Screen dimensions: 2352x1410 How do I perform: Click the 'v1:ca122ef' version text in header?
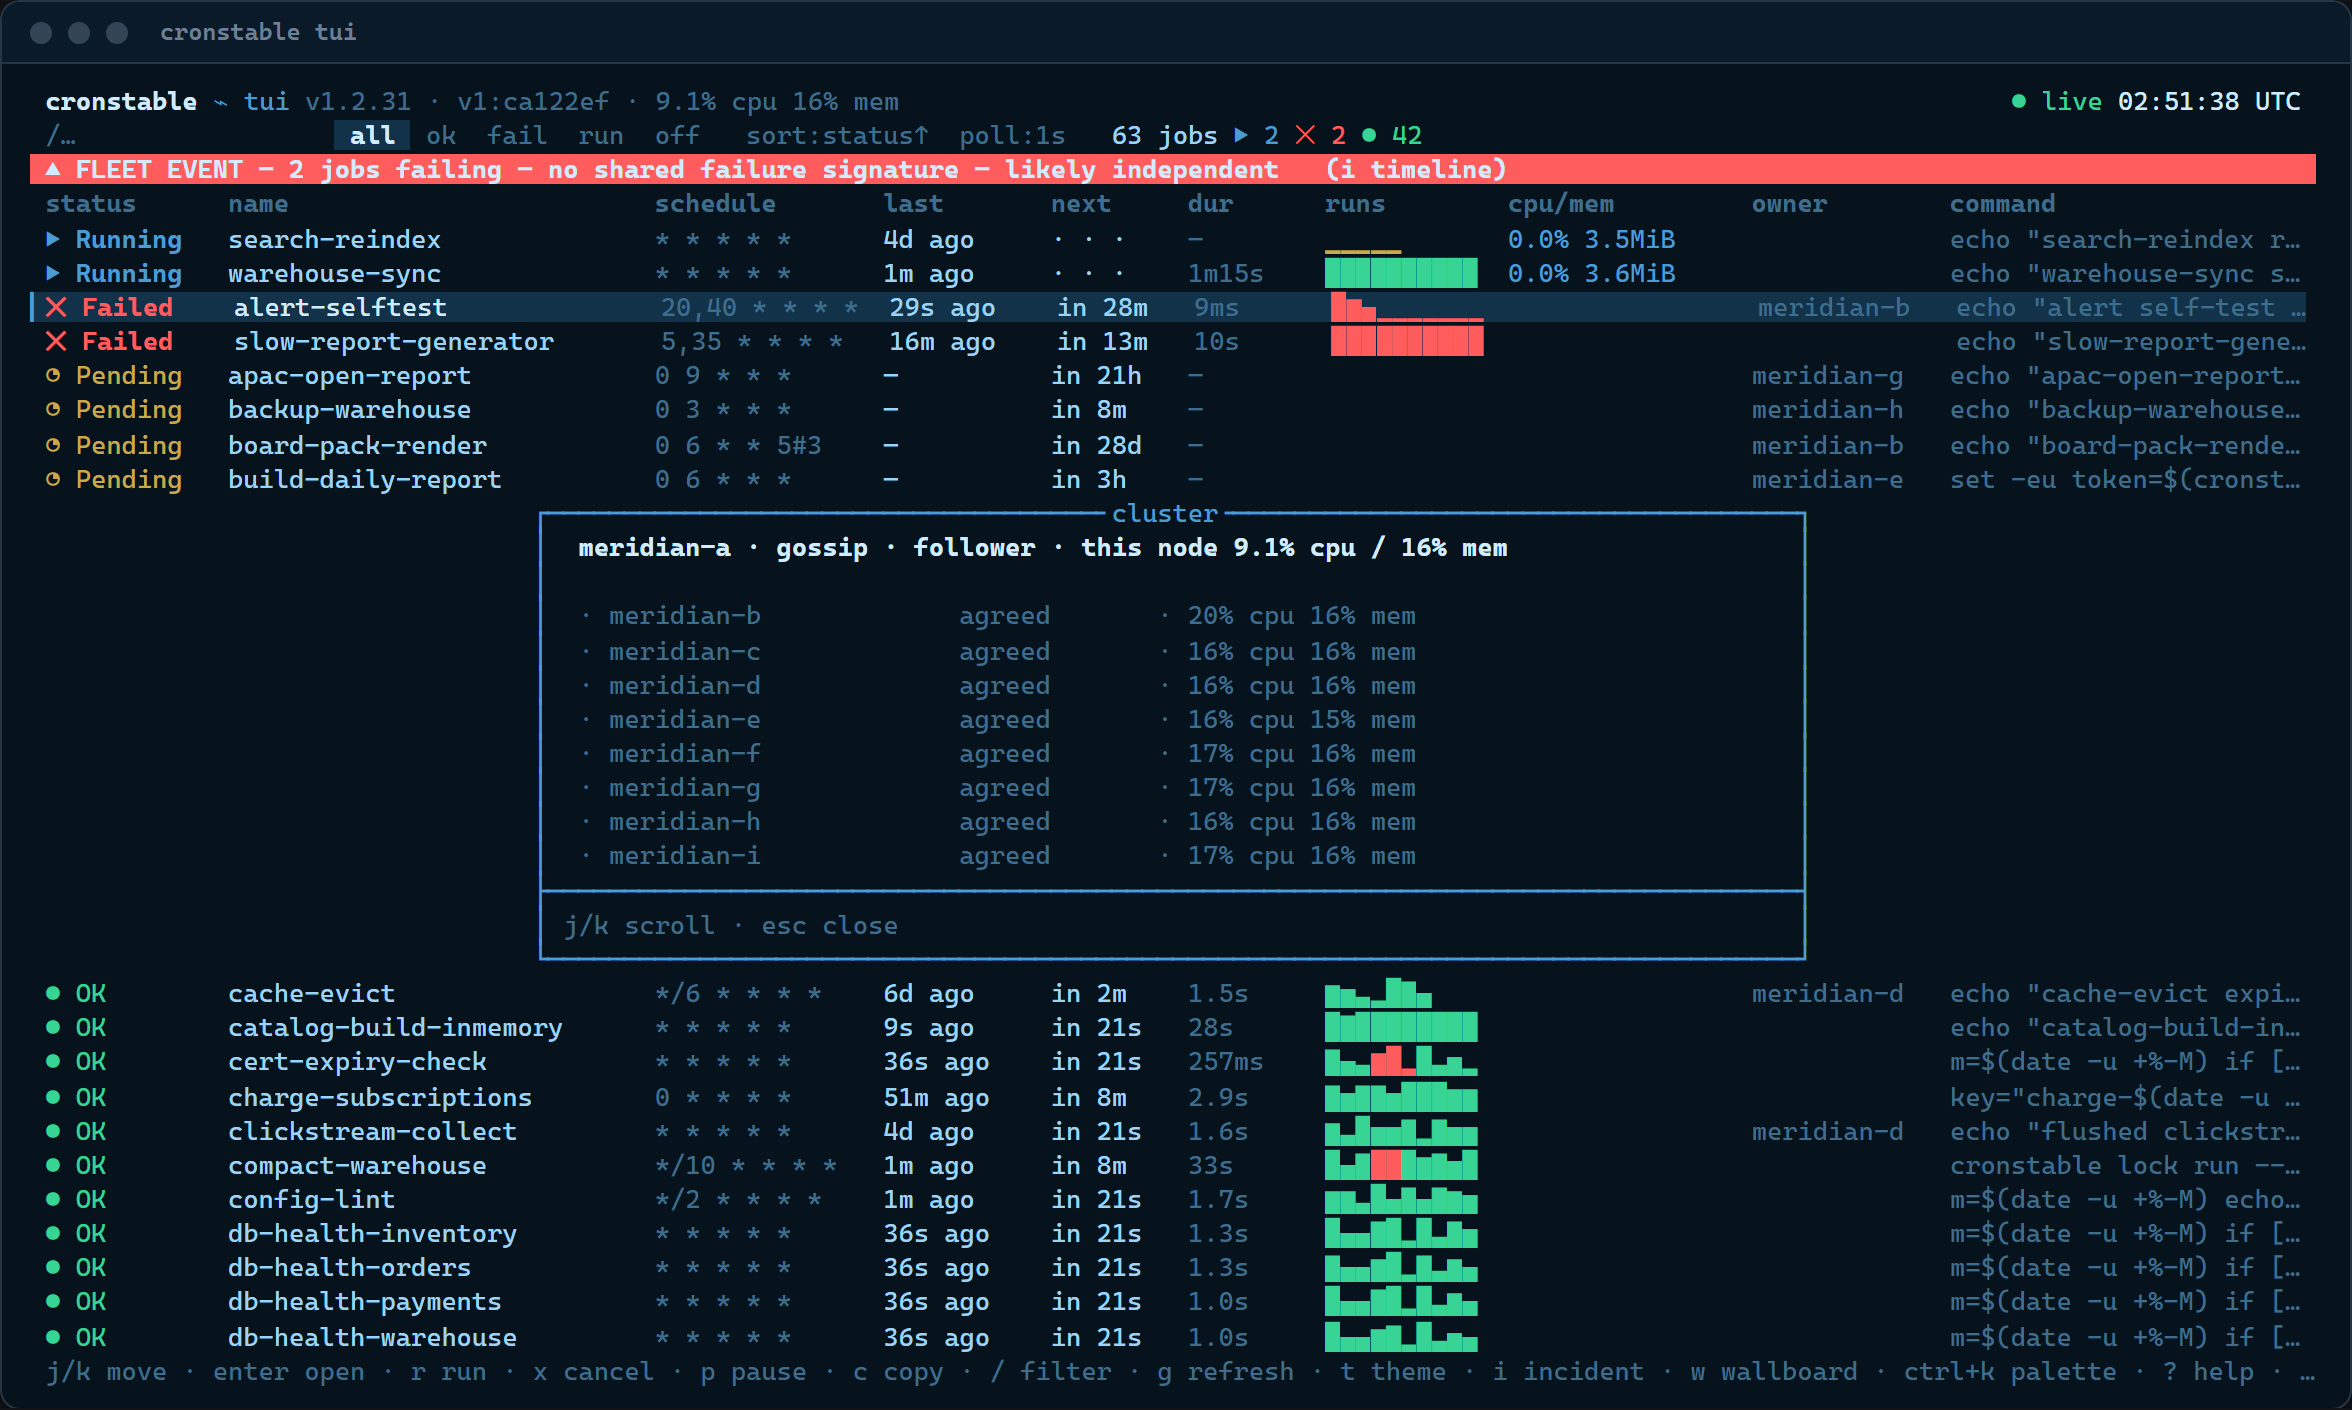click(532, 101)
